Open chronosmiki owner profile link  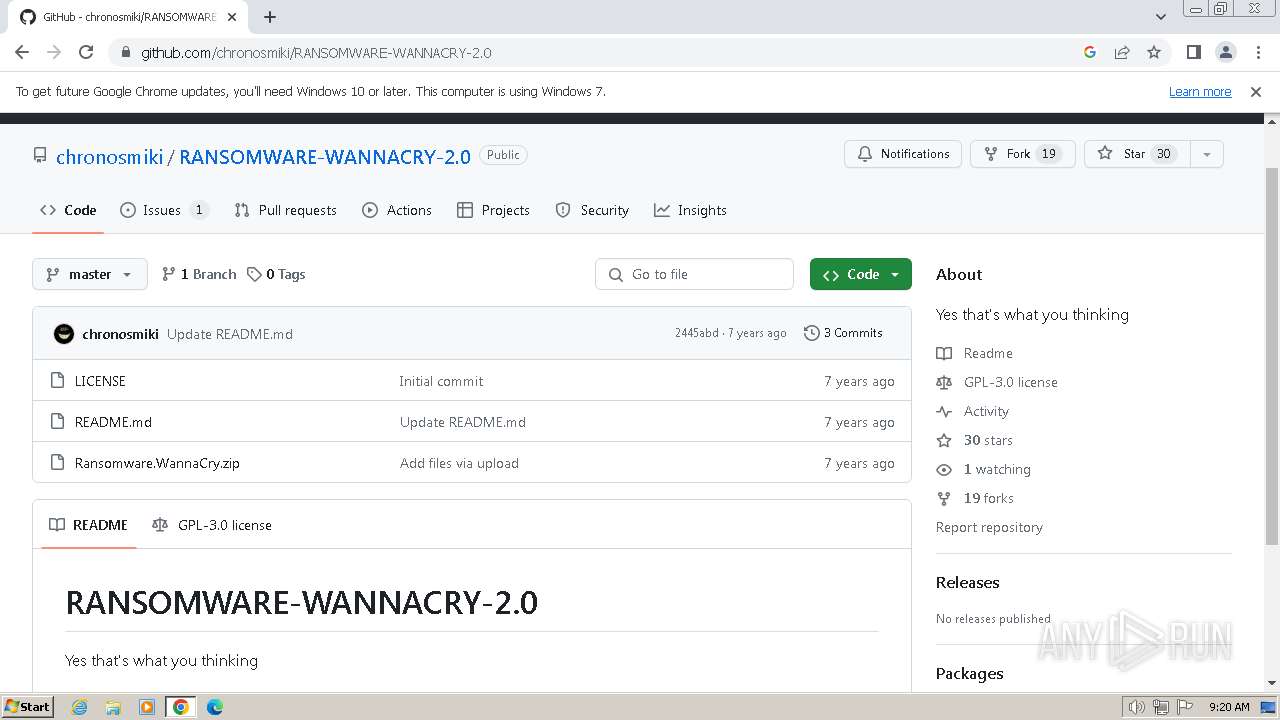[109, 157]
